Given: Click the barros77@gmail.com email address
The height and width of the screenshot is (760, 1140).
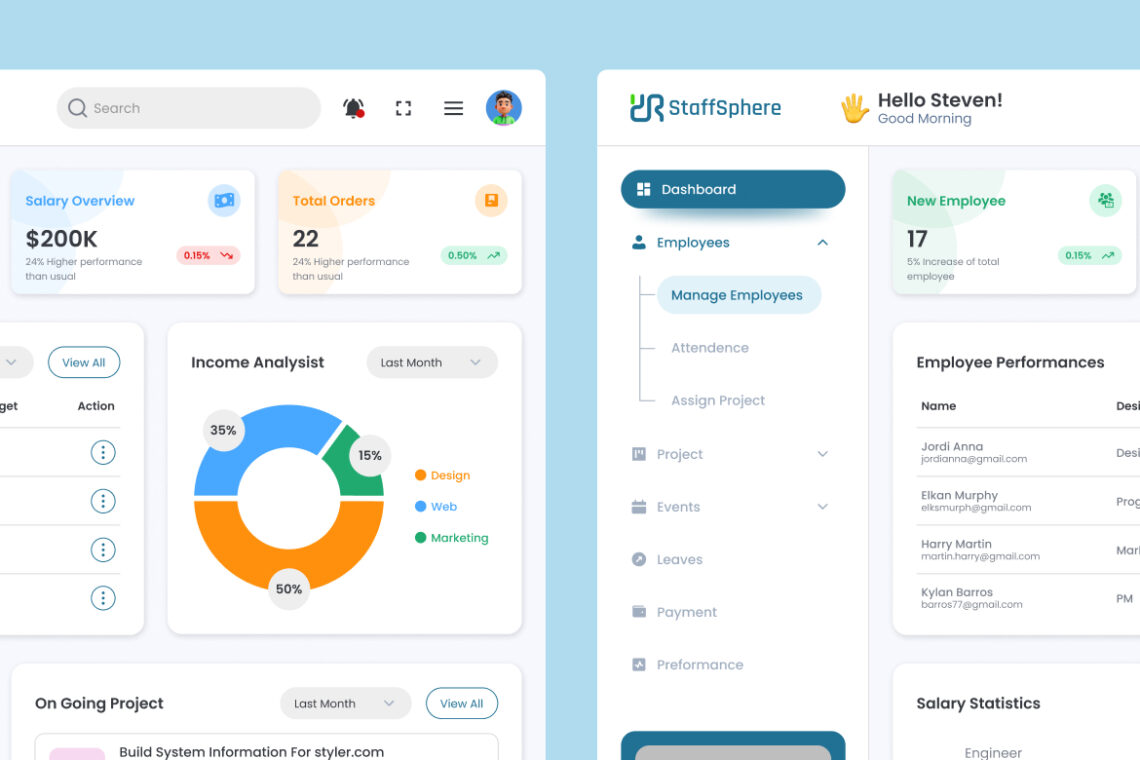Looking at the screenshot, I should point(971,604).
